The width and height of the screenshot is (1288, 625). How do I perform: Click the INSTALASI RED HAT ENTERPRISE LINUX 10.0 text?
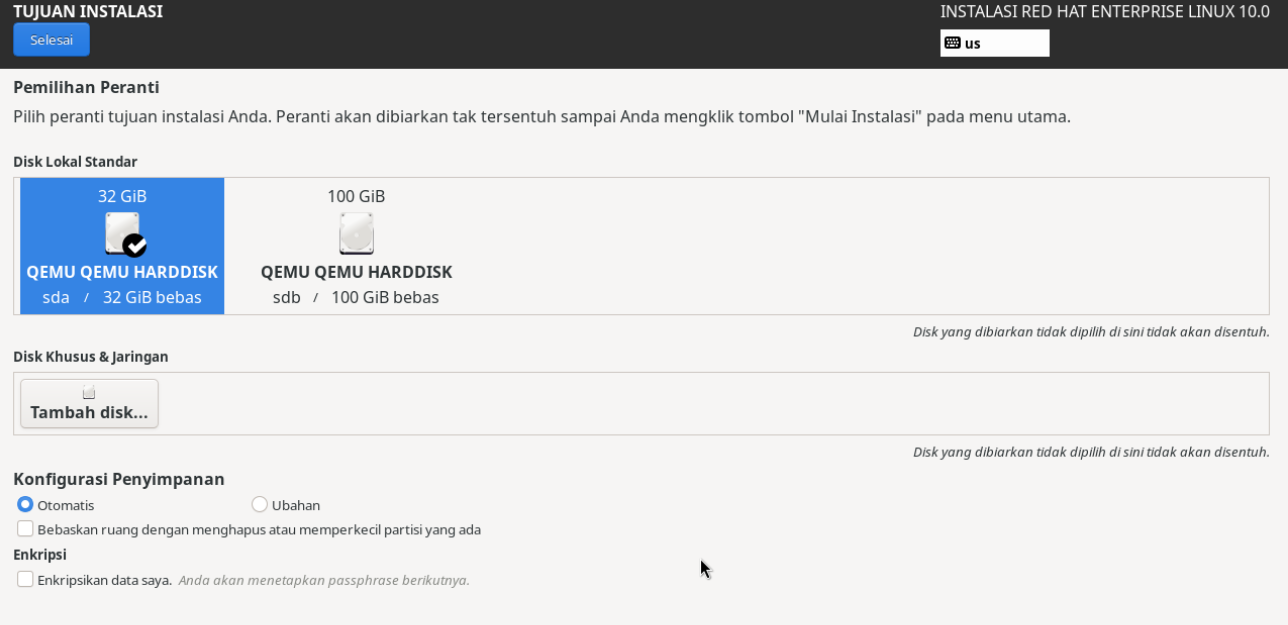1105,12
